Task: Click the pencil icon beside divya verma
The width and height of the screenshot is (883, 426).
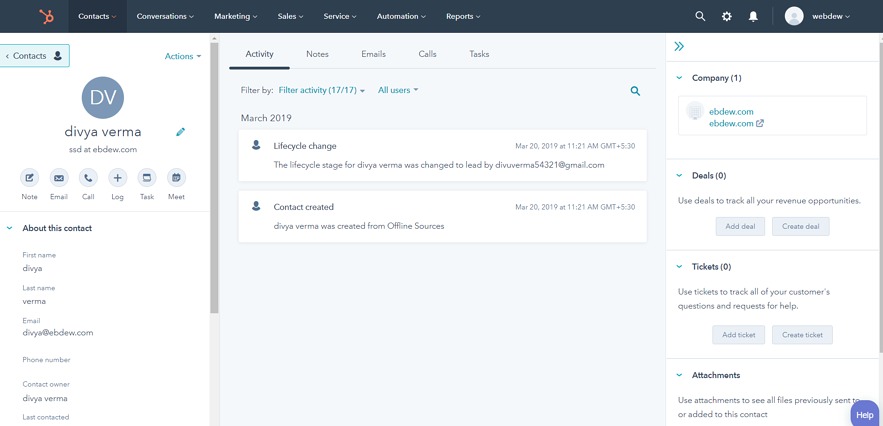Action: click(181, 132)
